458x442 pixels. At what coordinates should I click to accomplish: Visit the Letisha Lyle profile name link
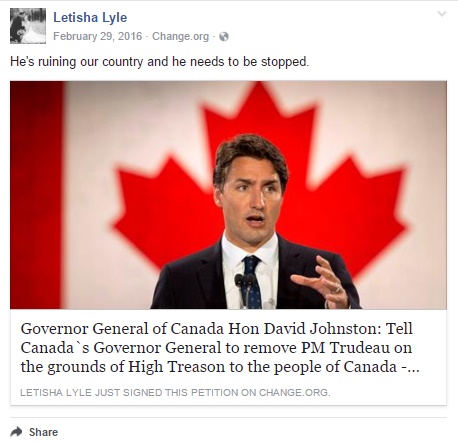(90, 17)
